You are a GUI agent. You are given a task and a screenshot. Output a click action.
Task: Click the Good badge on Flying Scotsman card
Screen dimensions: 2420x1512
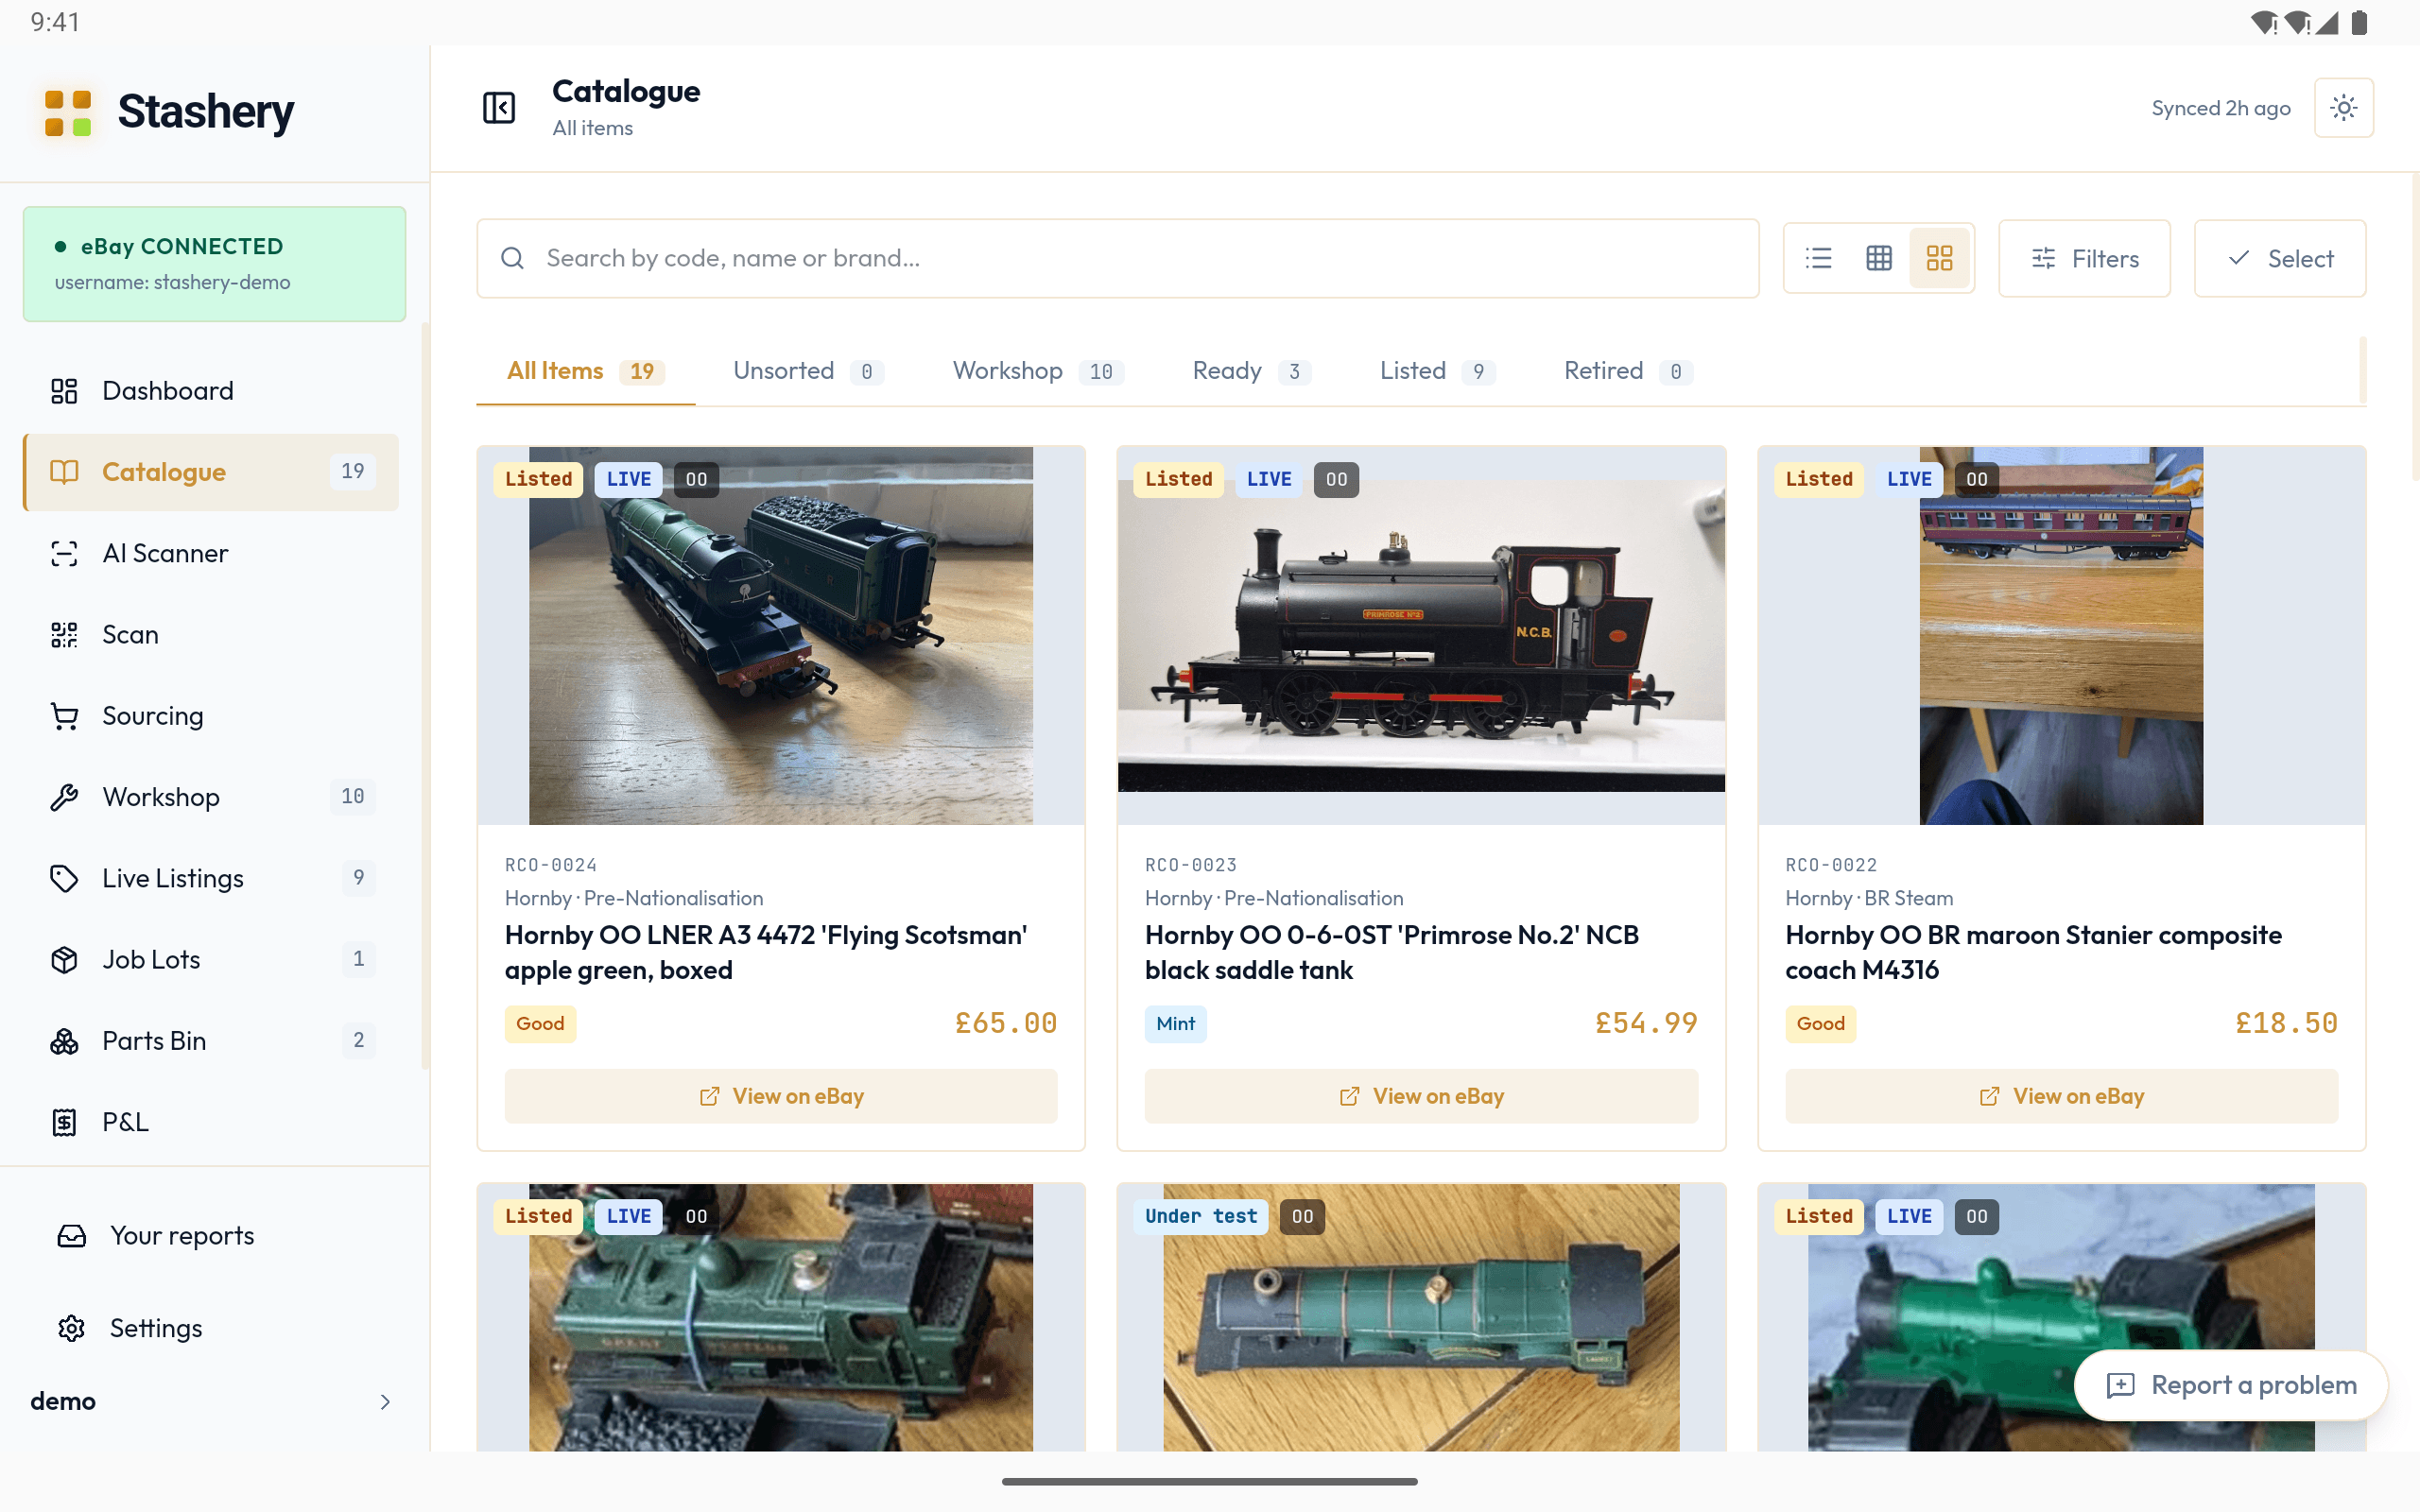pos(540,1024)
